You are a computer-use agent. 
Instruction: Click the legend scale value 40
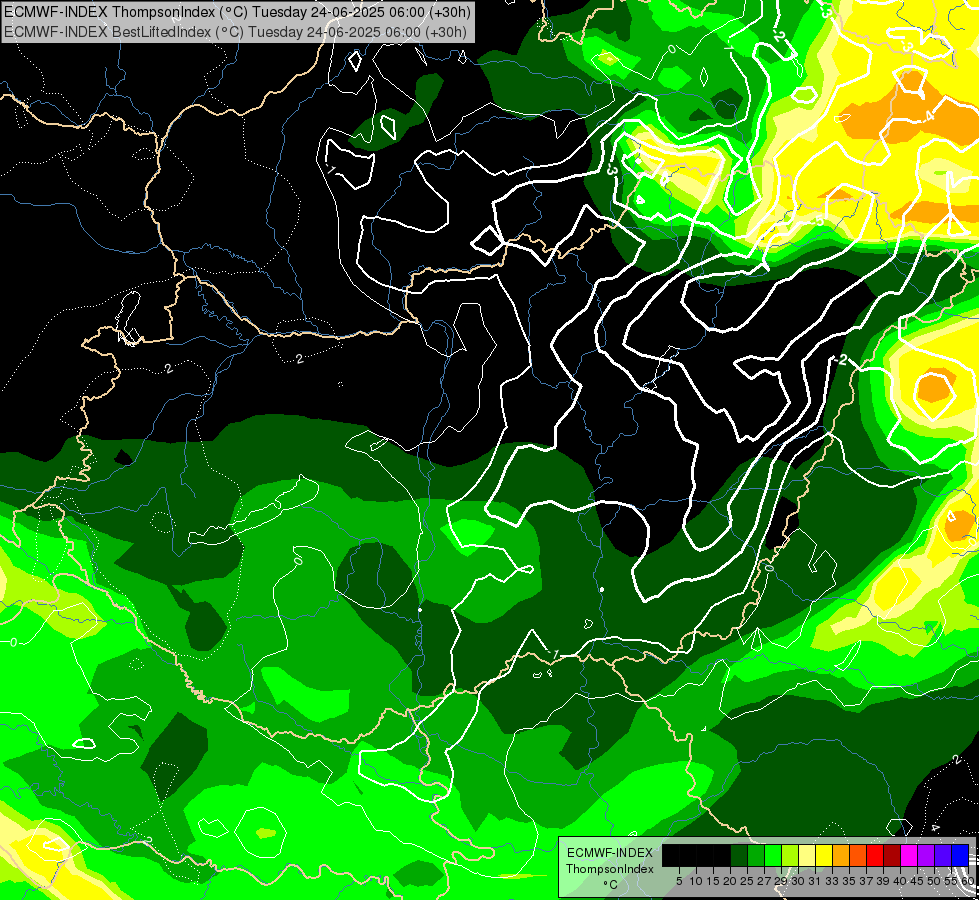tap(900, 881)
